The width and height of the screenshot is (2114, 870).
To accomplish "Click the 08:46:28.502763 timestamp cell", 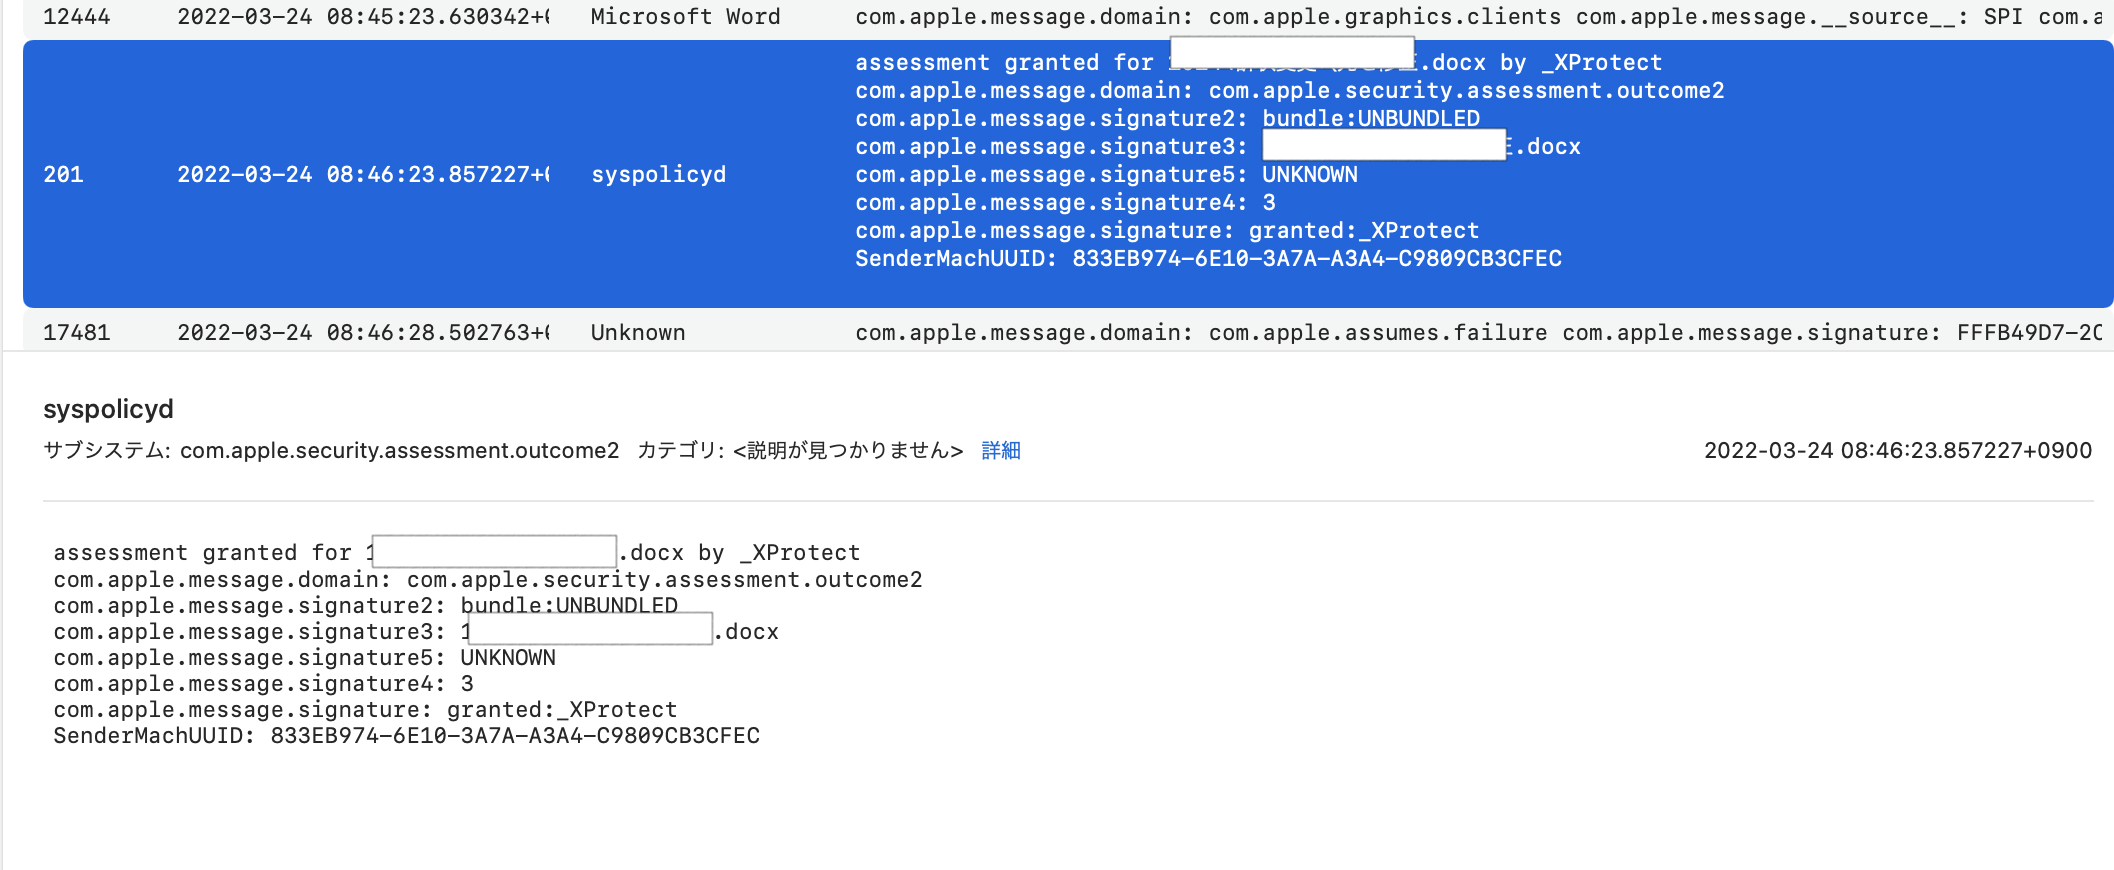I will (363, 333).
